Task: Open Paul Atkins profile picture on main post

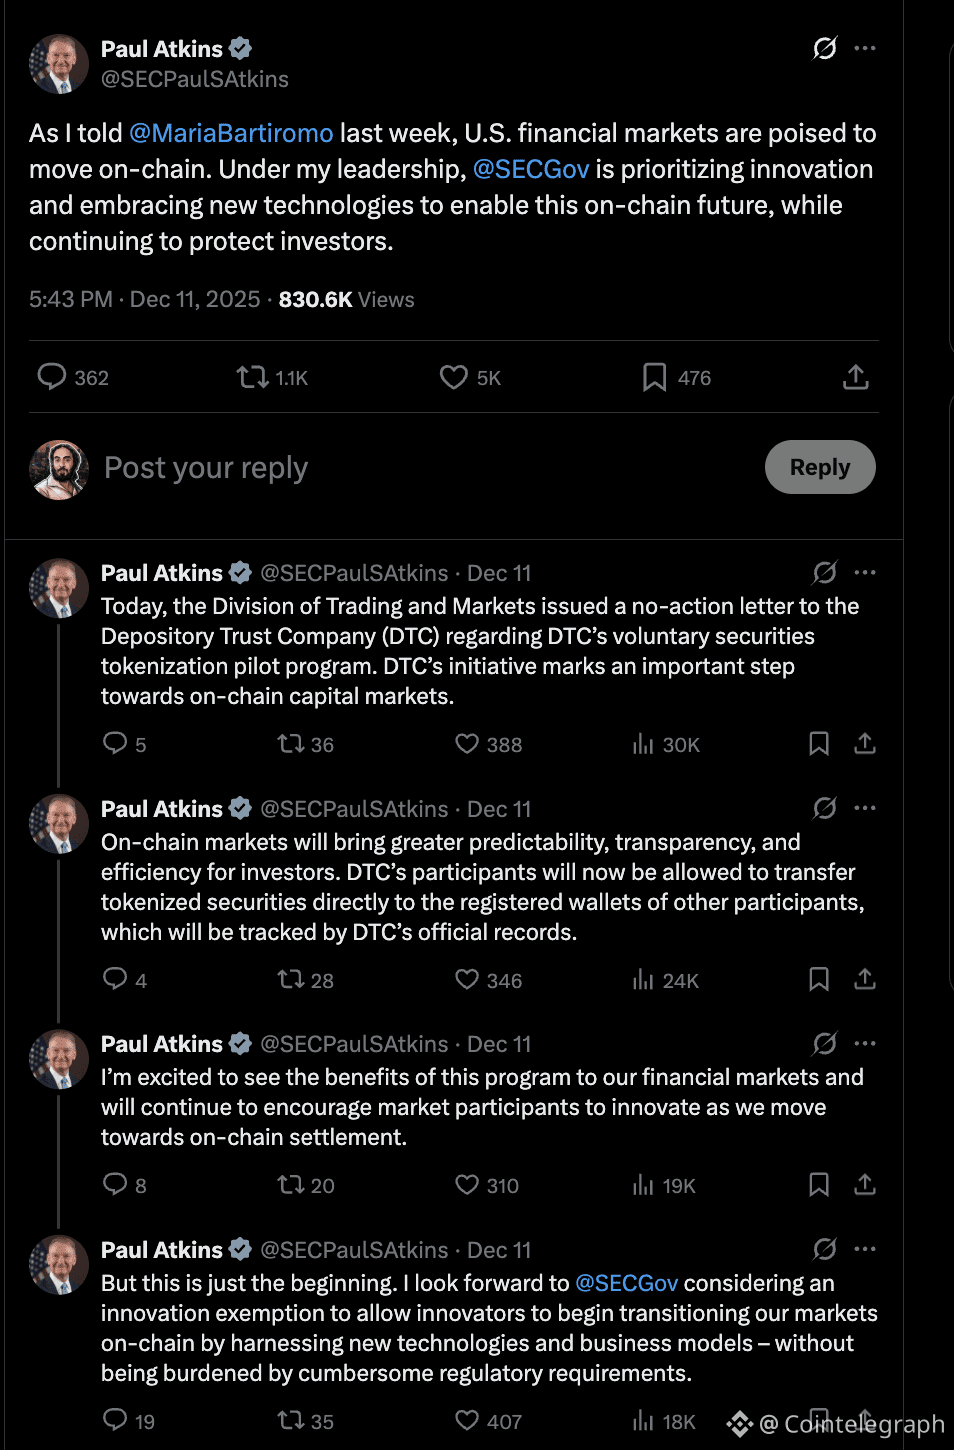Action: (x=59, y=64)
